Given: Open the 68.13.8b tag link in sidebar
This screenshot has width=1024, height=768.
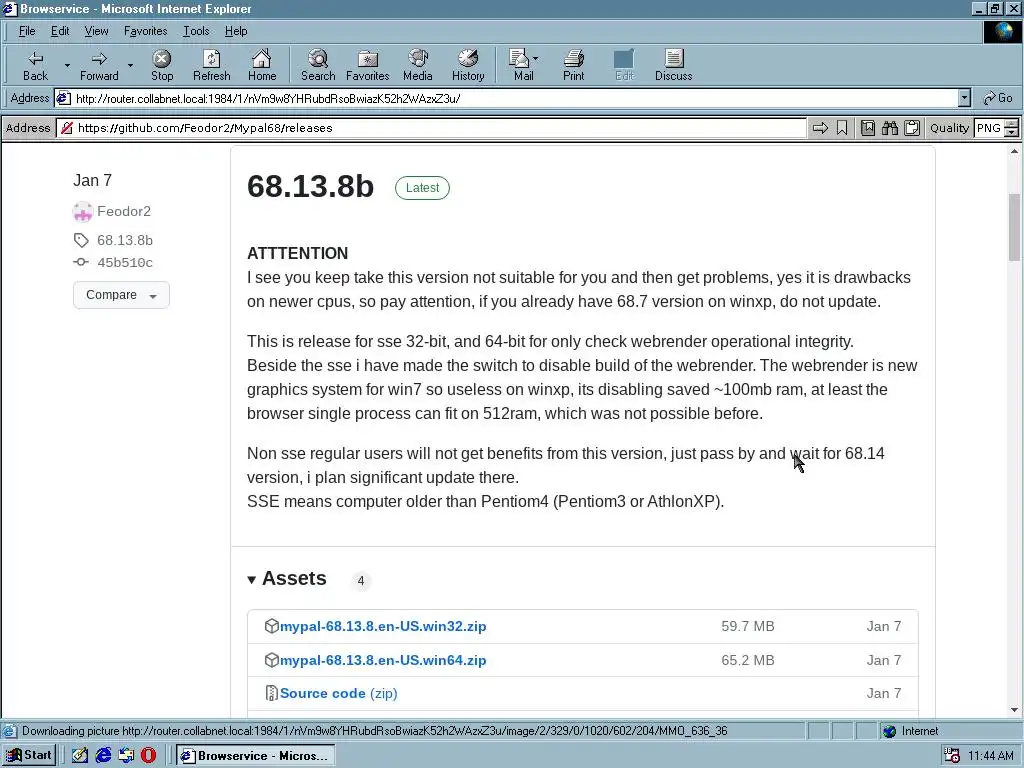Looking at the screenshot, I should (125, 240).
